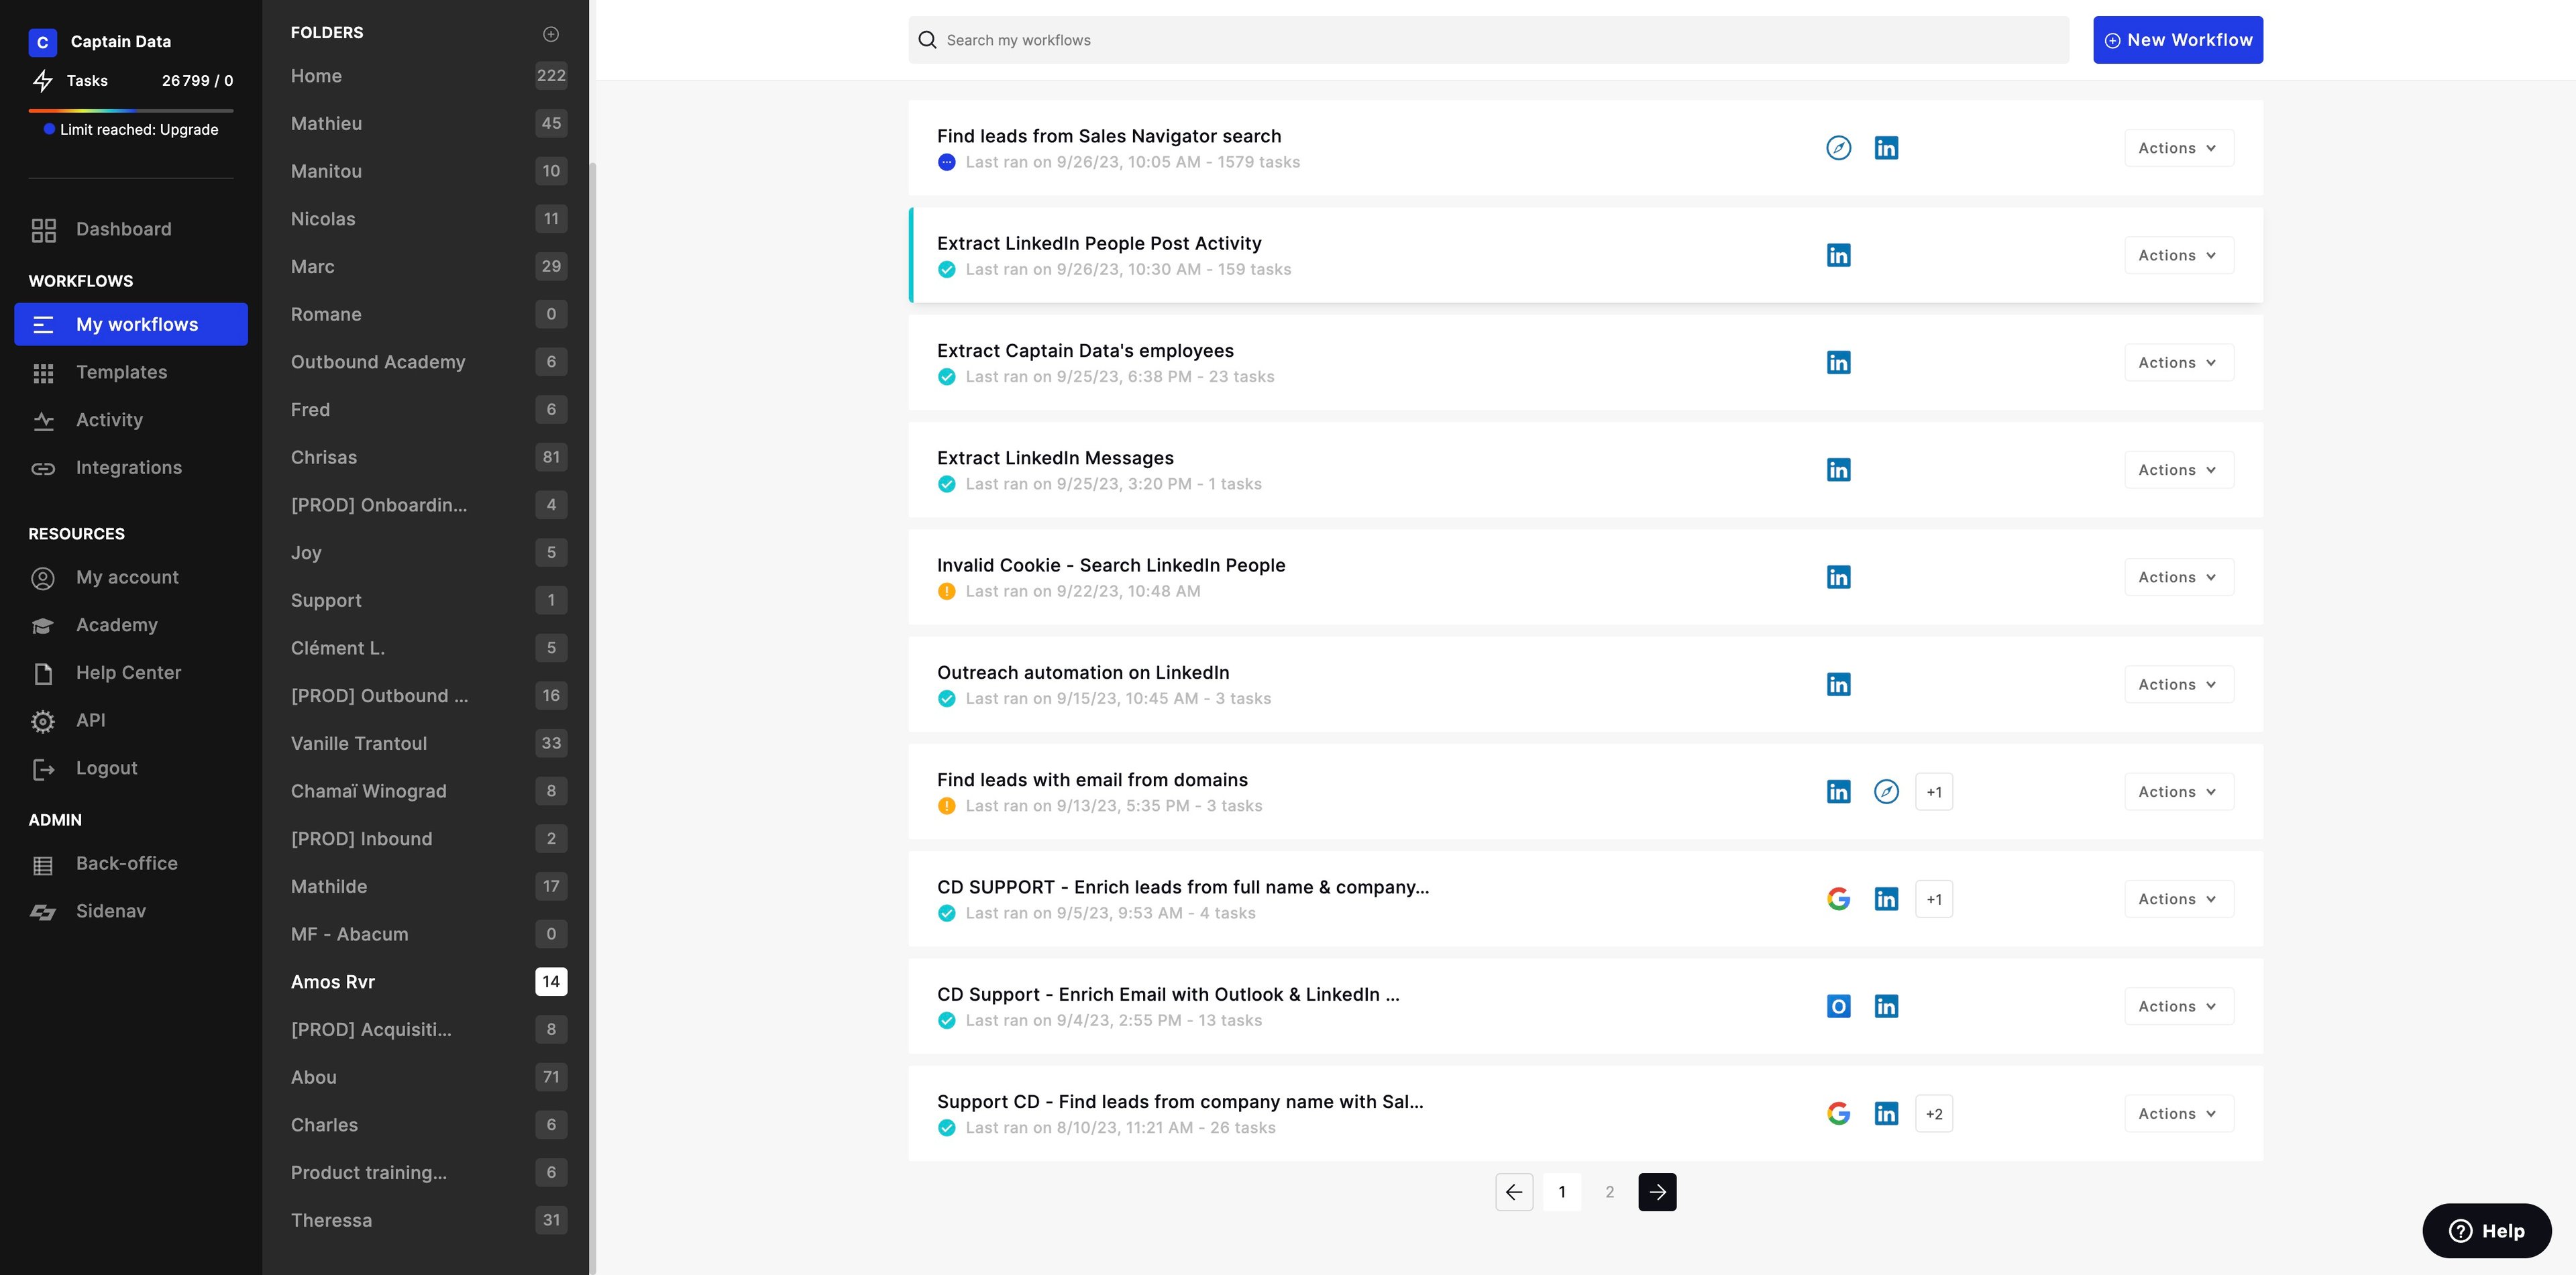
Task: Open the Templates section
Action: [121, 372]
